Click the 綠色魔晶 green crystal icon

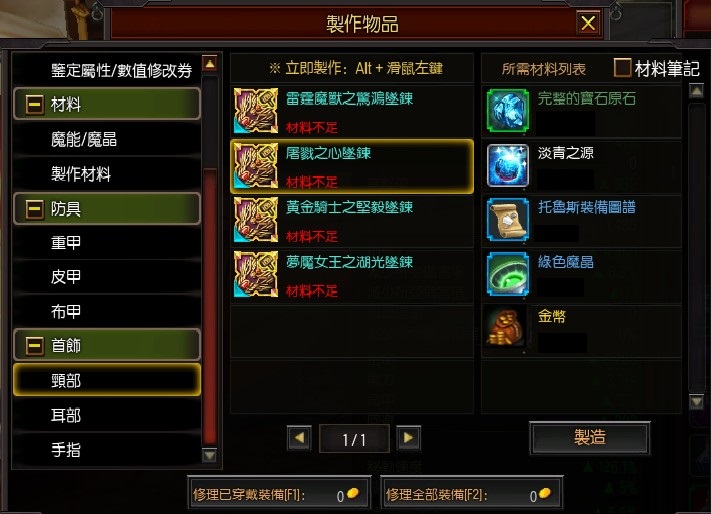507,274
